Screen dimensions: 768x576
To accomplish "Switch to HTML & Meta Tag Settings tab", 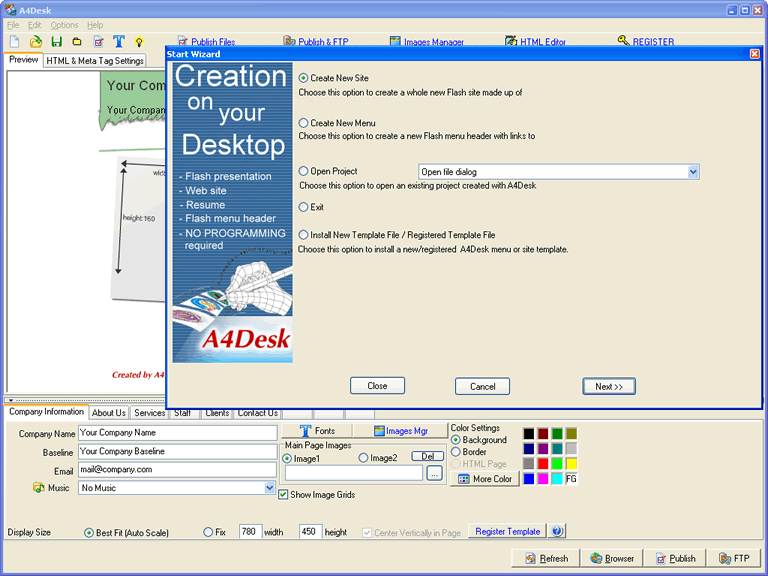I will tap(95, 61).
